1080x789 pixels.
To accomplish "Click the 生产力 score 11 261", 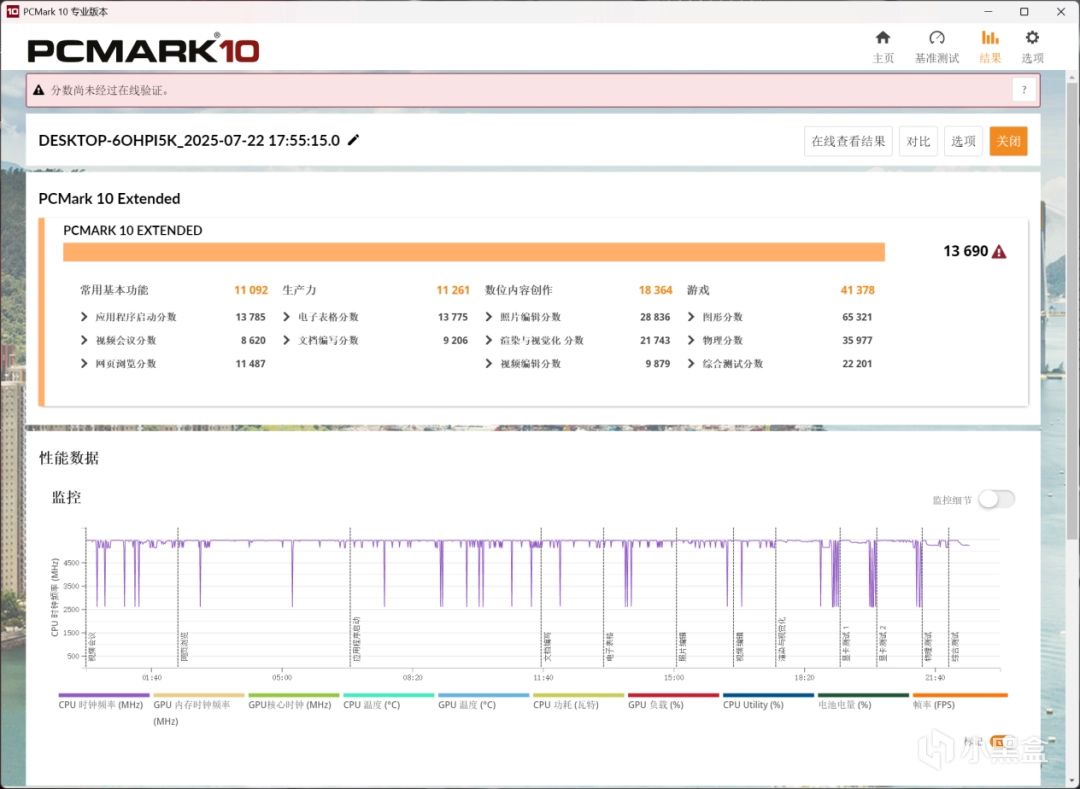I will (453, 290).
